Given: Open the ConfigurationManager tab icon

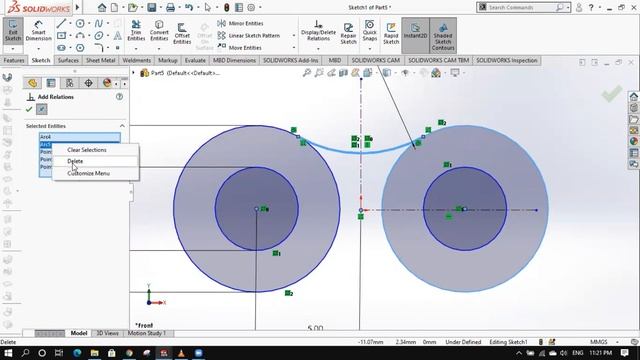Looking at the screenshot, I should (x=70, y=83).
